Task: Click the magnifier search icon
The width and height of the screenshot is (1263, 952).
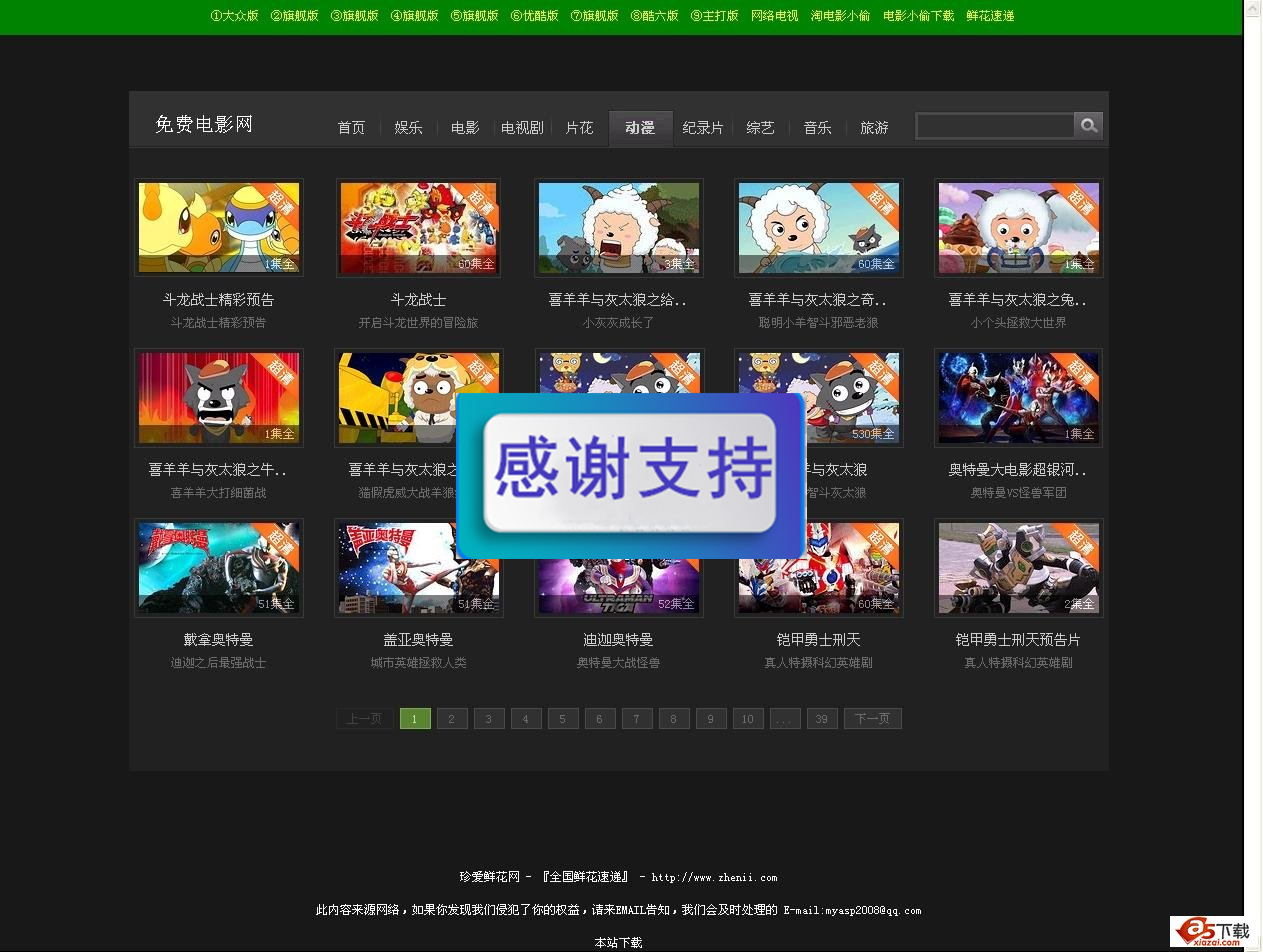Action: (1089, 125)
